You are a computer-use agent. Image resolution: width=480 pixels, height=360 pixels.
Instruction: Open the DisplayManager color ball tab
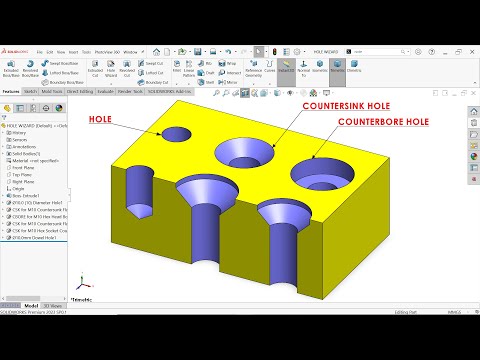[x=59, y=108]
